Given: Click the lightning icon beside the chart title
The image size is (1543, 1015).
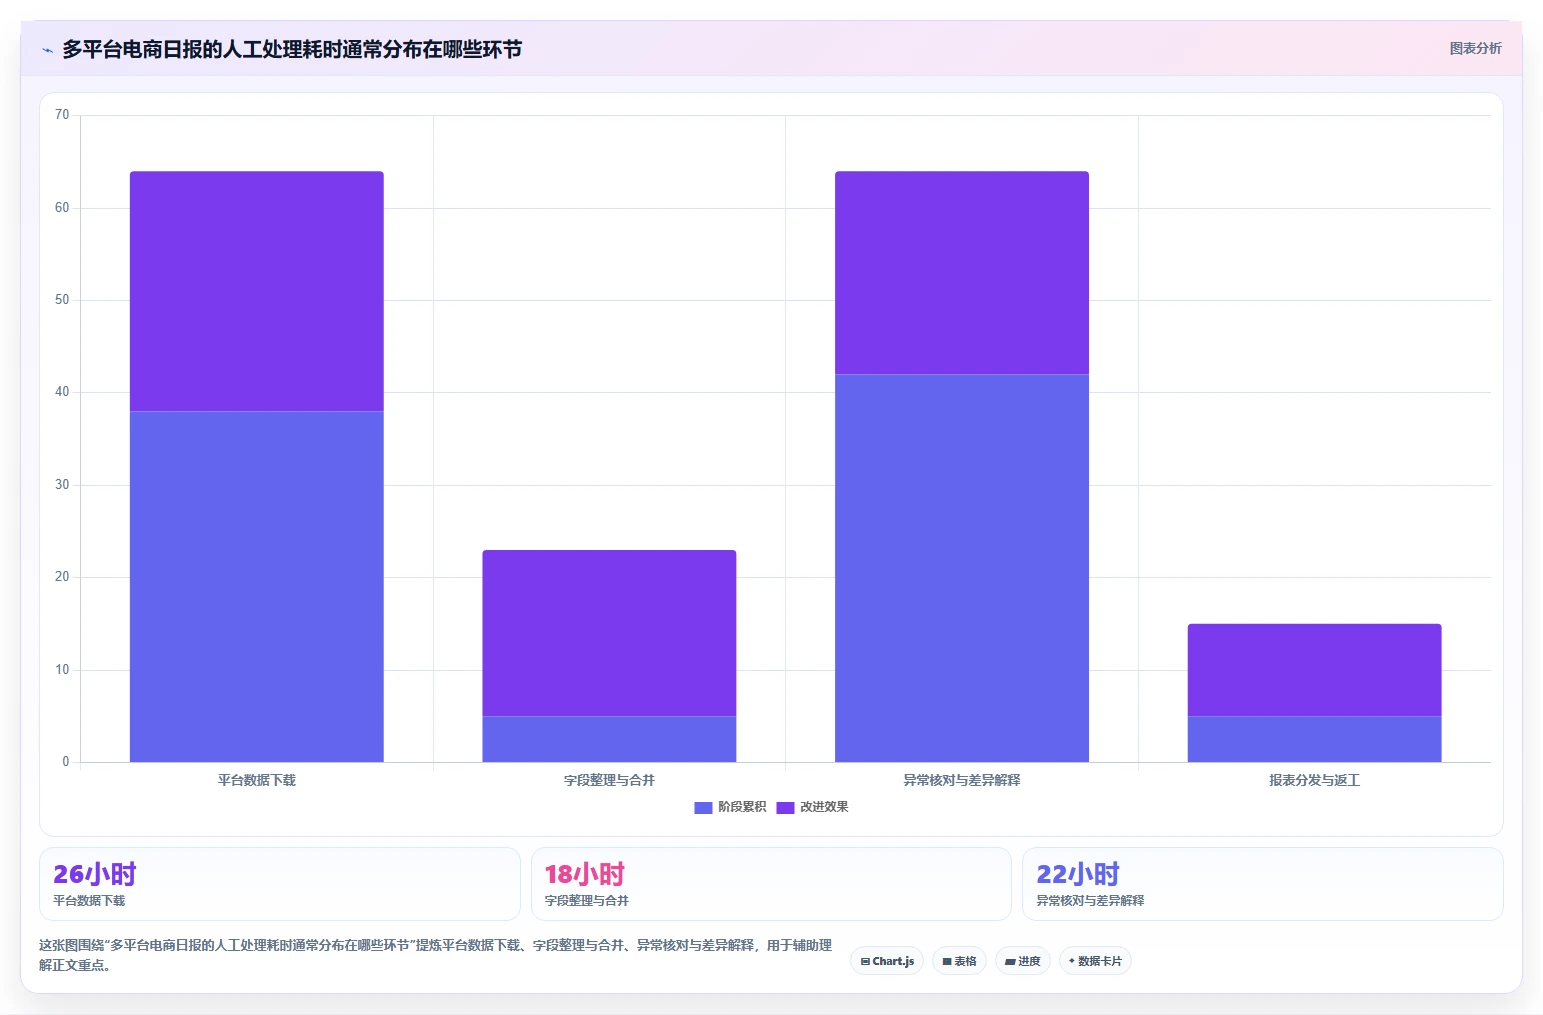Looking at the screenshot, I should pyautogui.click(x=47, y=50).
